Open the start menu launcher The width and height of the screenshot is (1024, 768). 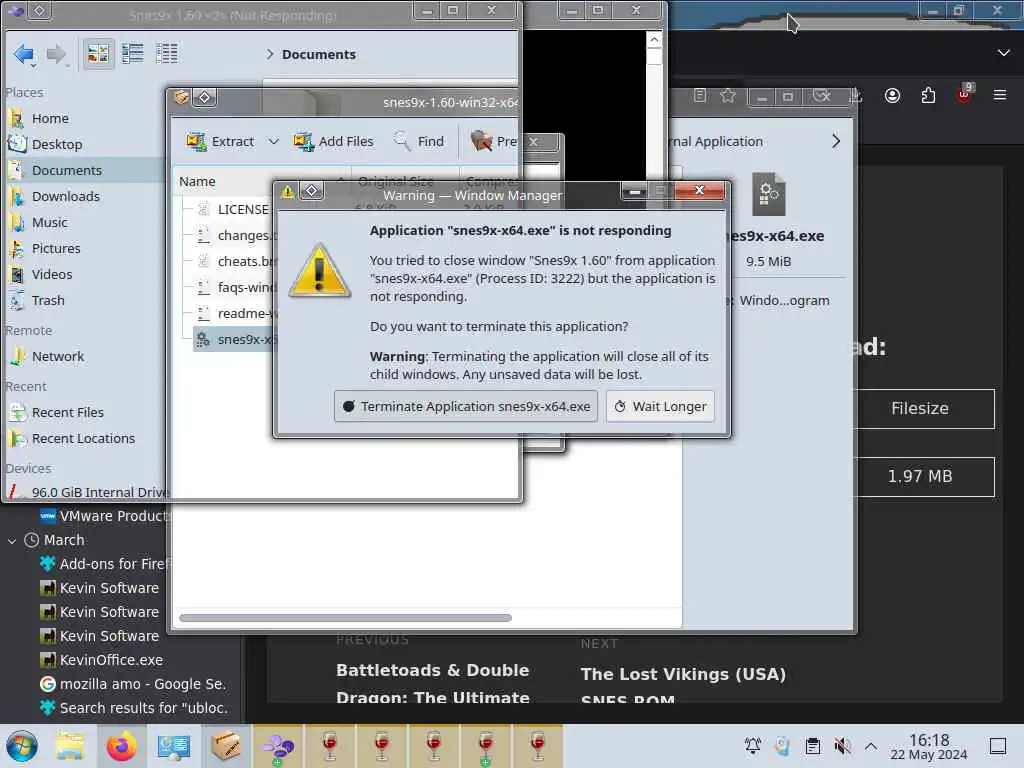point(22,746)
